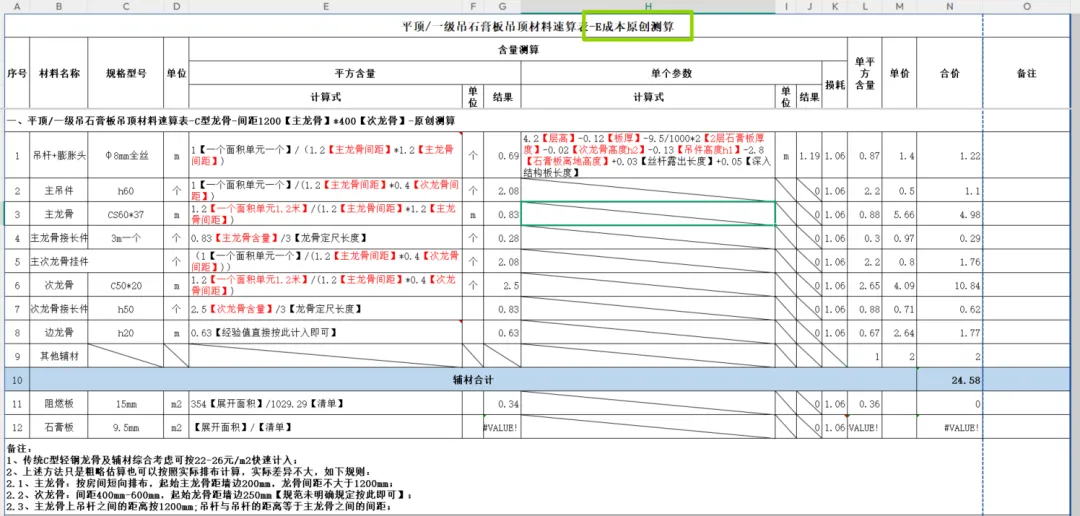Image resolution: width=1080 pixels, height=516 pixels.
Task: Select the h60 spec cell
Action: pyautogui.click(x=125, y=190)
